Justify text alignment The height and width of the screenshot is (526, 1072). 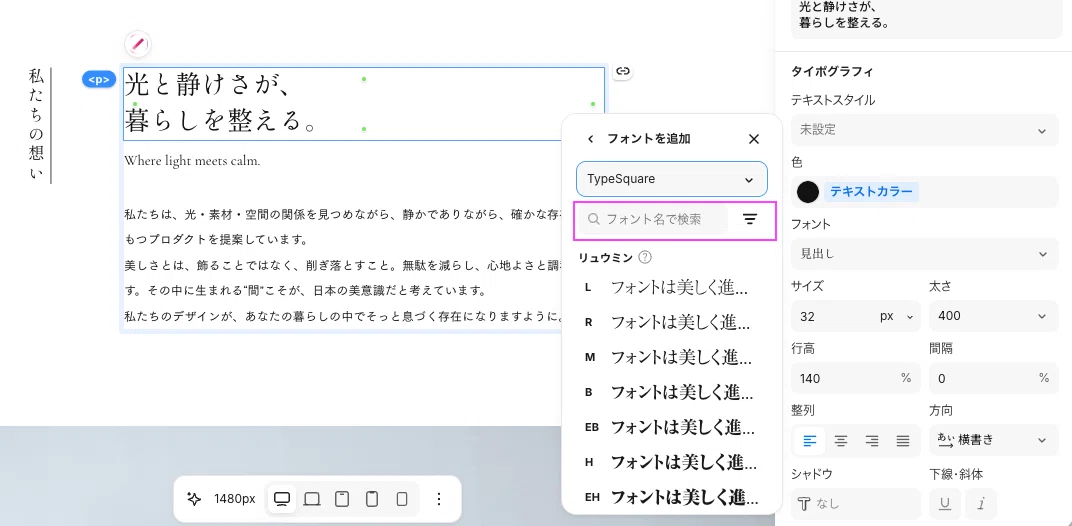(902, 441)
